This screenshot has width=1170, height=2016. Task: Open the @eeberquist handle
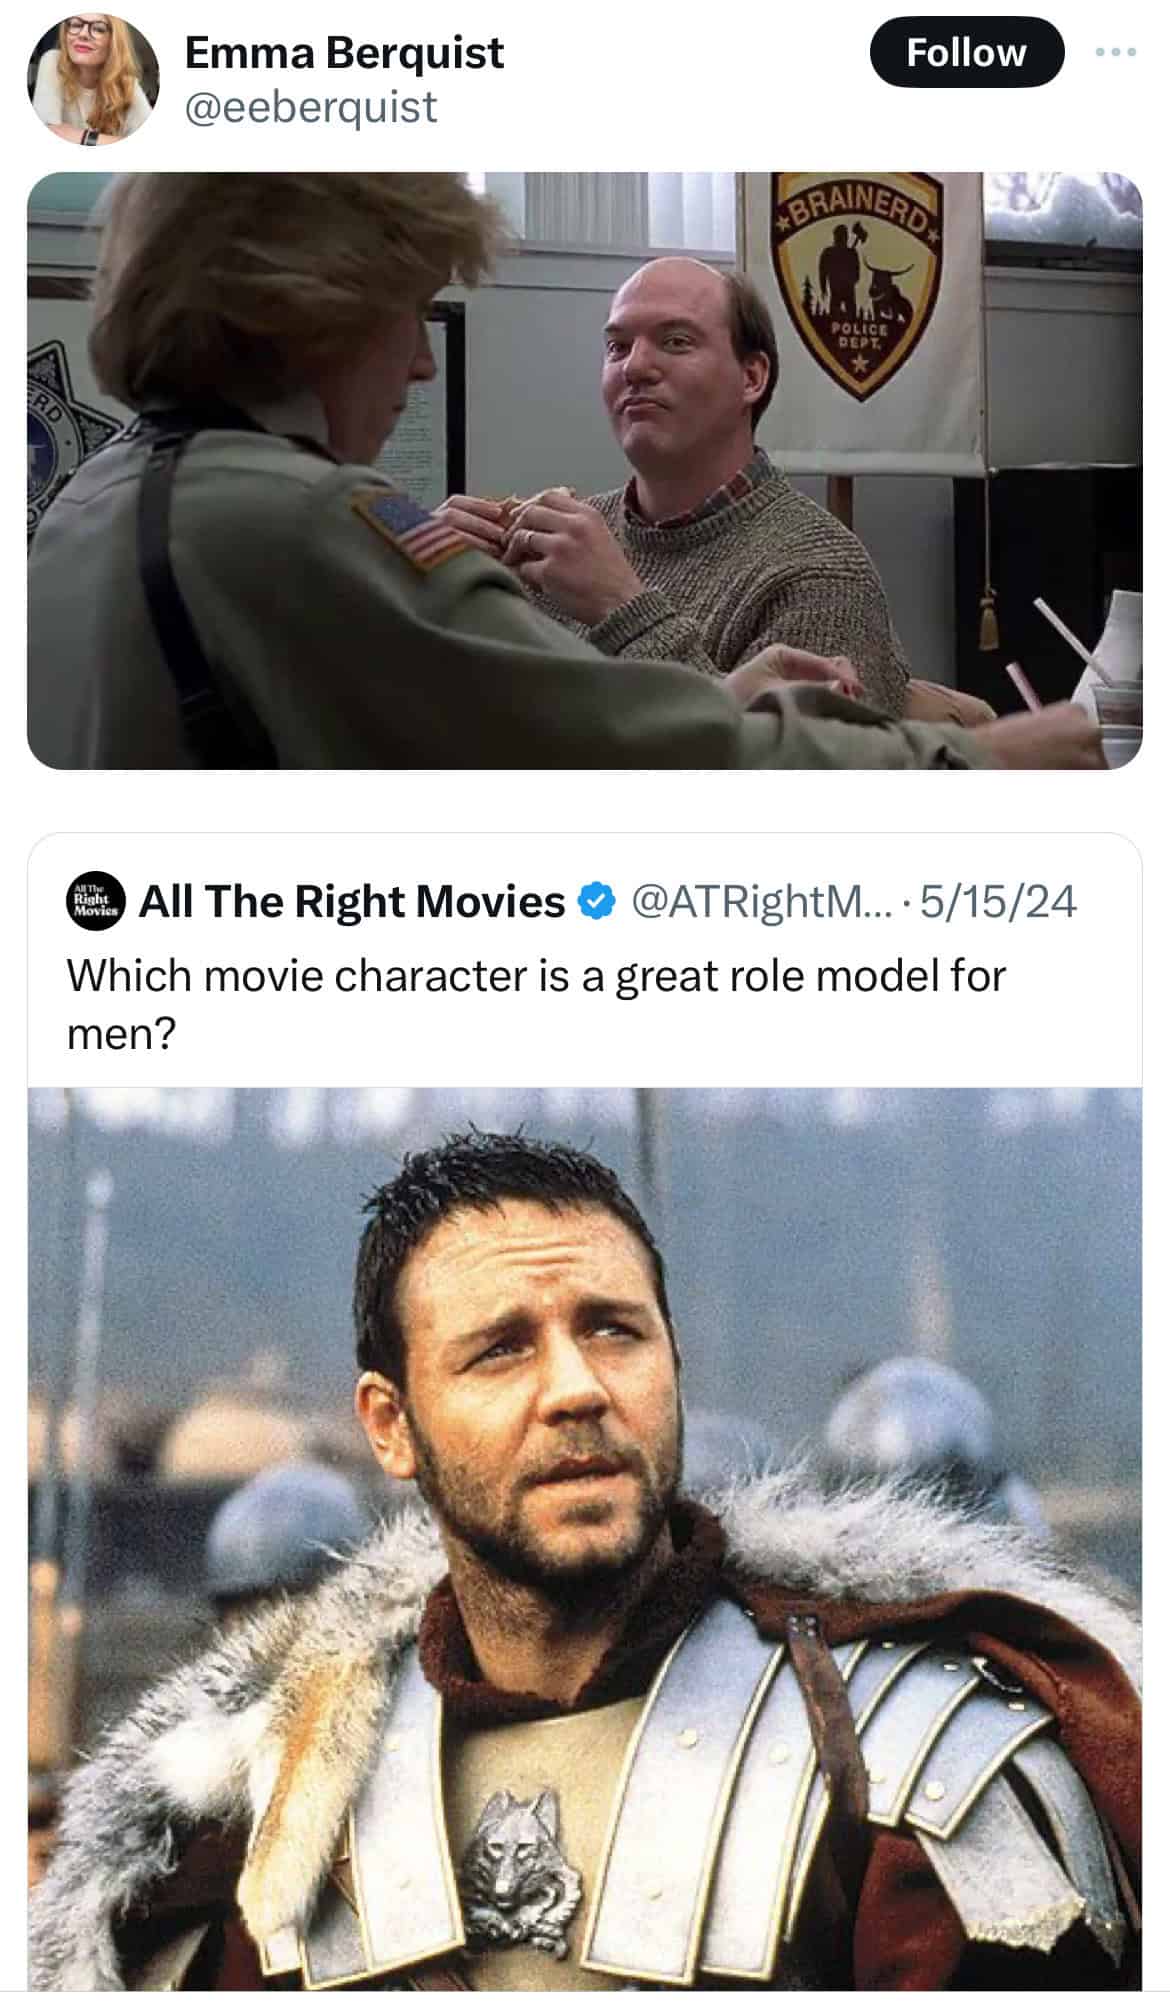[x=311, y=107]
